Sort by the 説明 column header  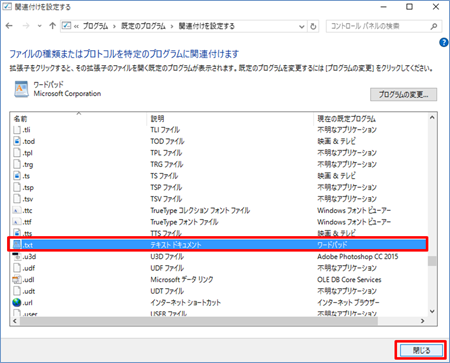tap(230, 119)
